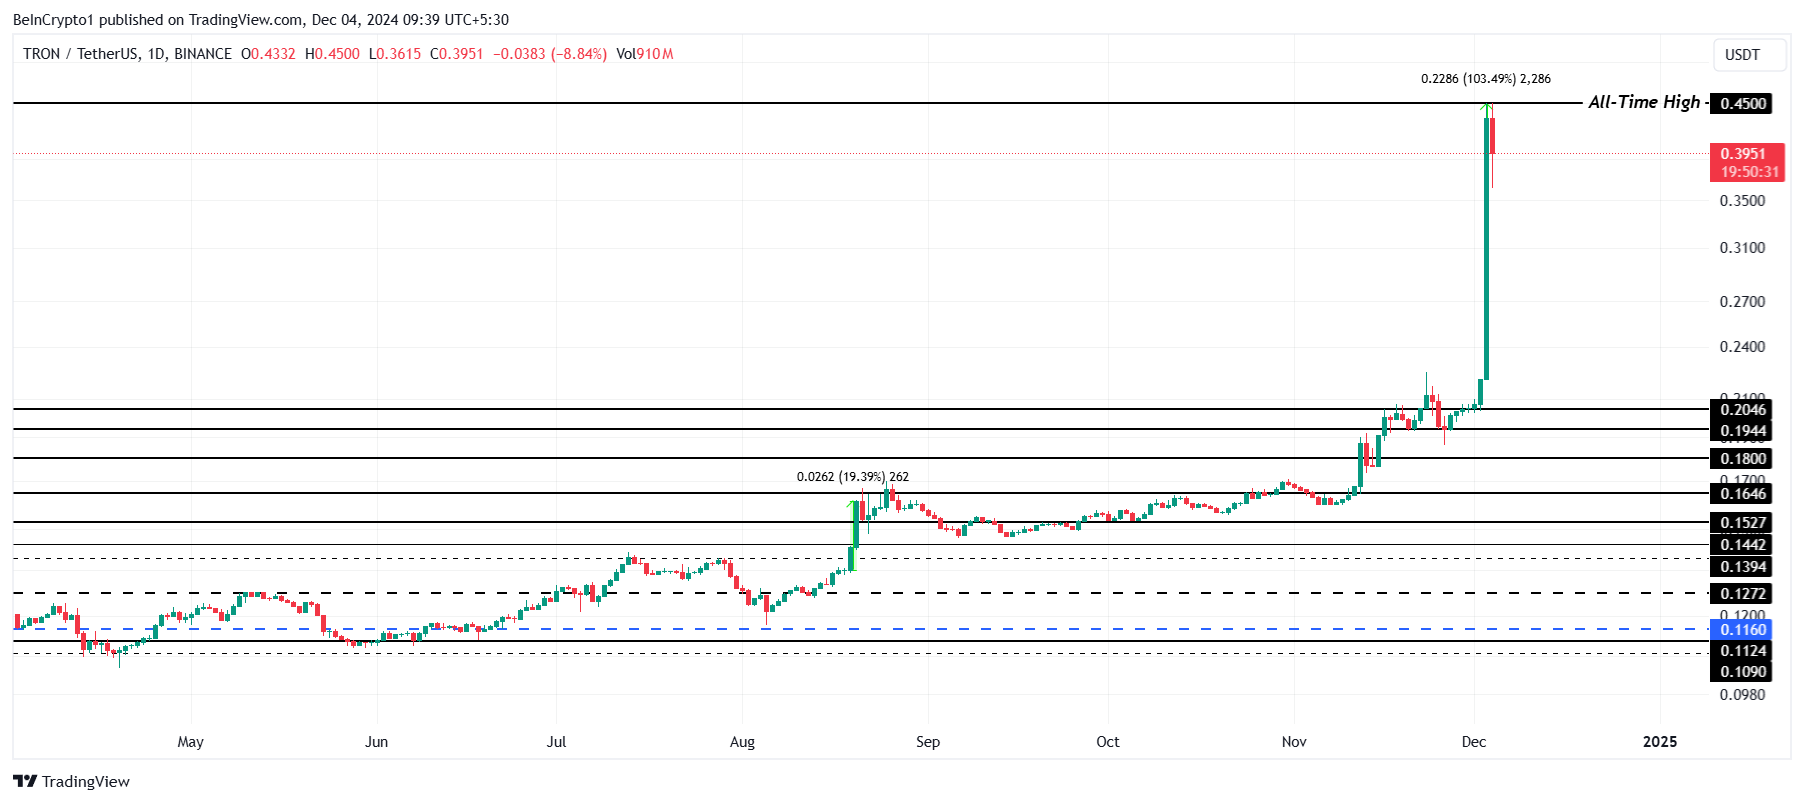Image resolution: width=1804 pixels, height=803 pixels.
Task: Select the 0.2046 price level label
Action: coord(1741,409)
